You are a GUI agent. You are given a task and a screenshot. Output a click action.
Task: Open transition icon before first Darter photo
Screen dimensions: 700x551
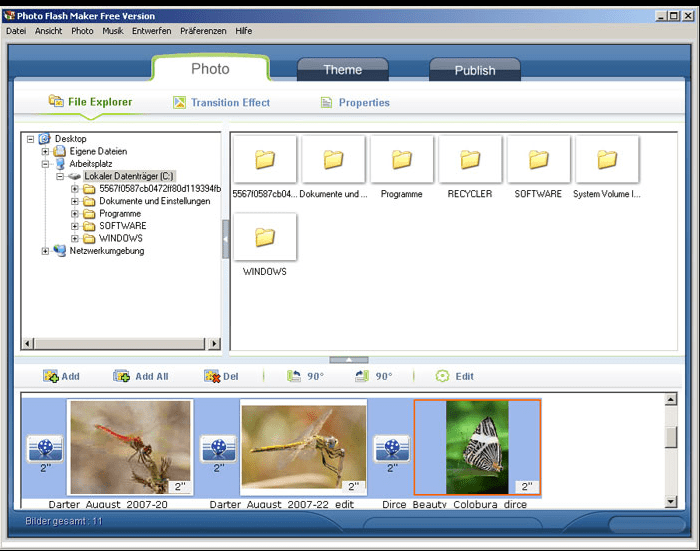click(45, 448)
